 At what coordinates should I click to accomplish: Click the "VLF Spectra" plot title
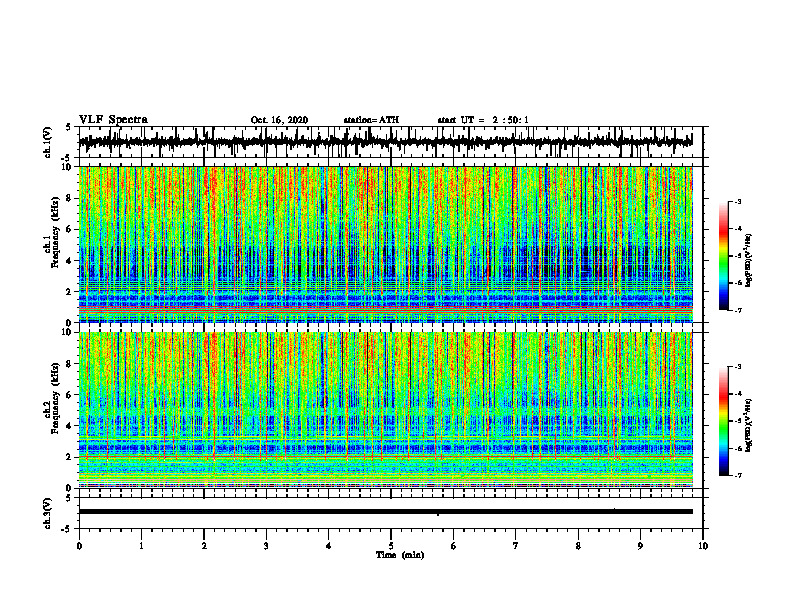point(113,120)
